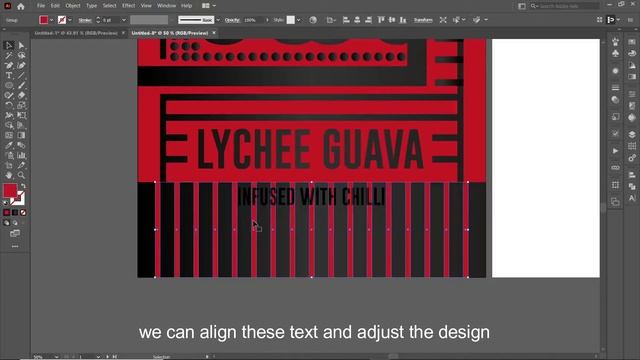Screen dimensions: 640x360
Task: Select the Pen tool
Action: (x=9, y=65)
